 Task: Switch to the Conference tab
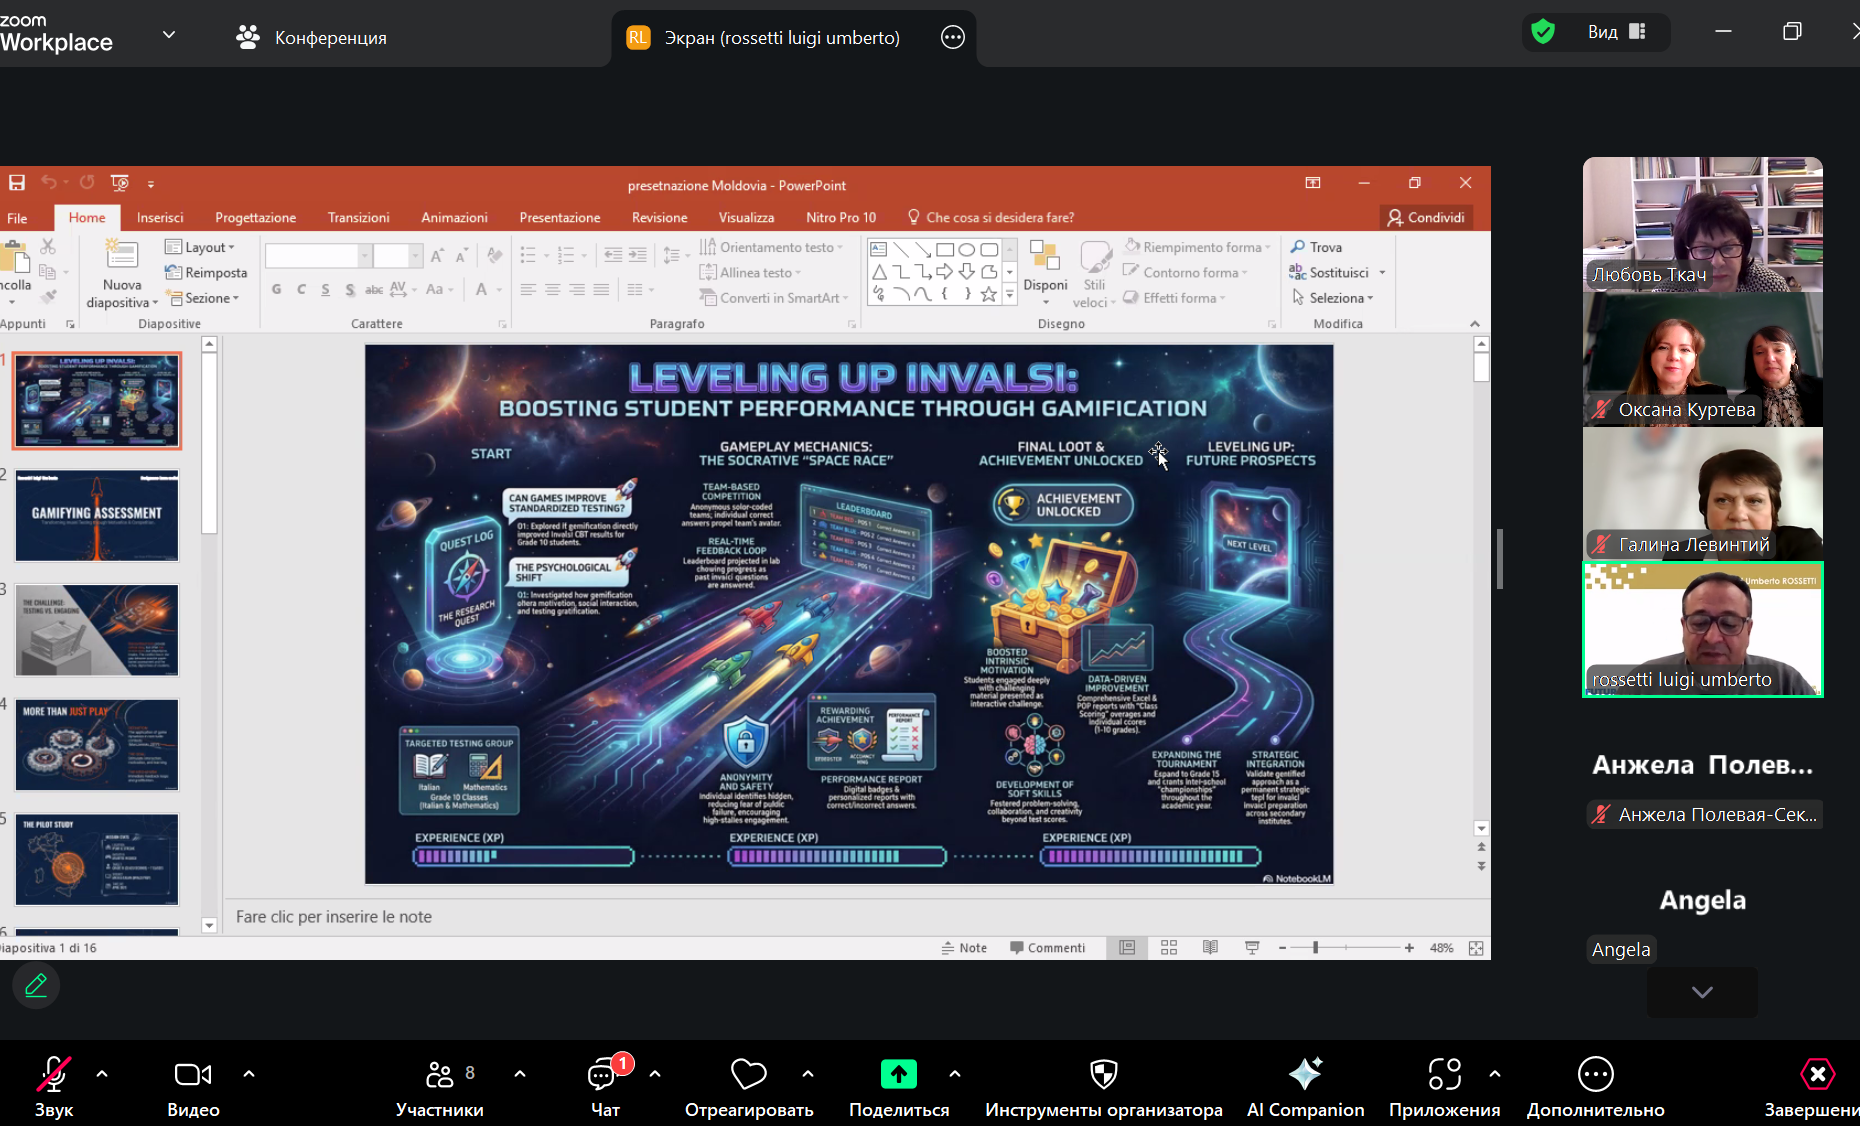point(312,38)
